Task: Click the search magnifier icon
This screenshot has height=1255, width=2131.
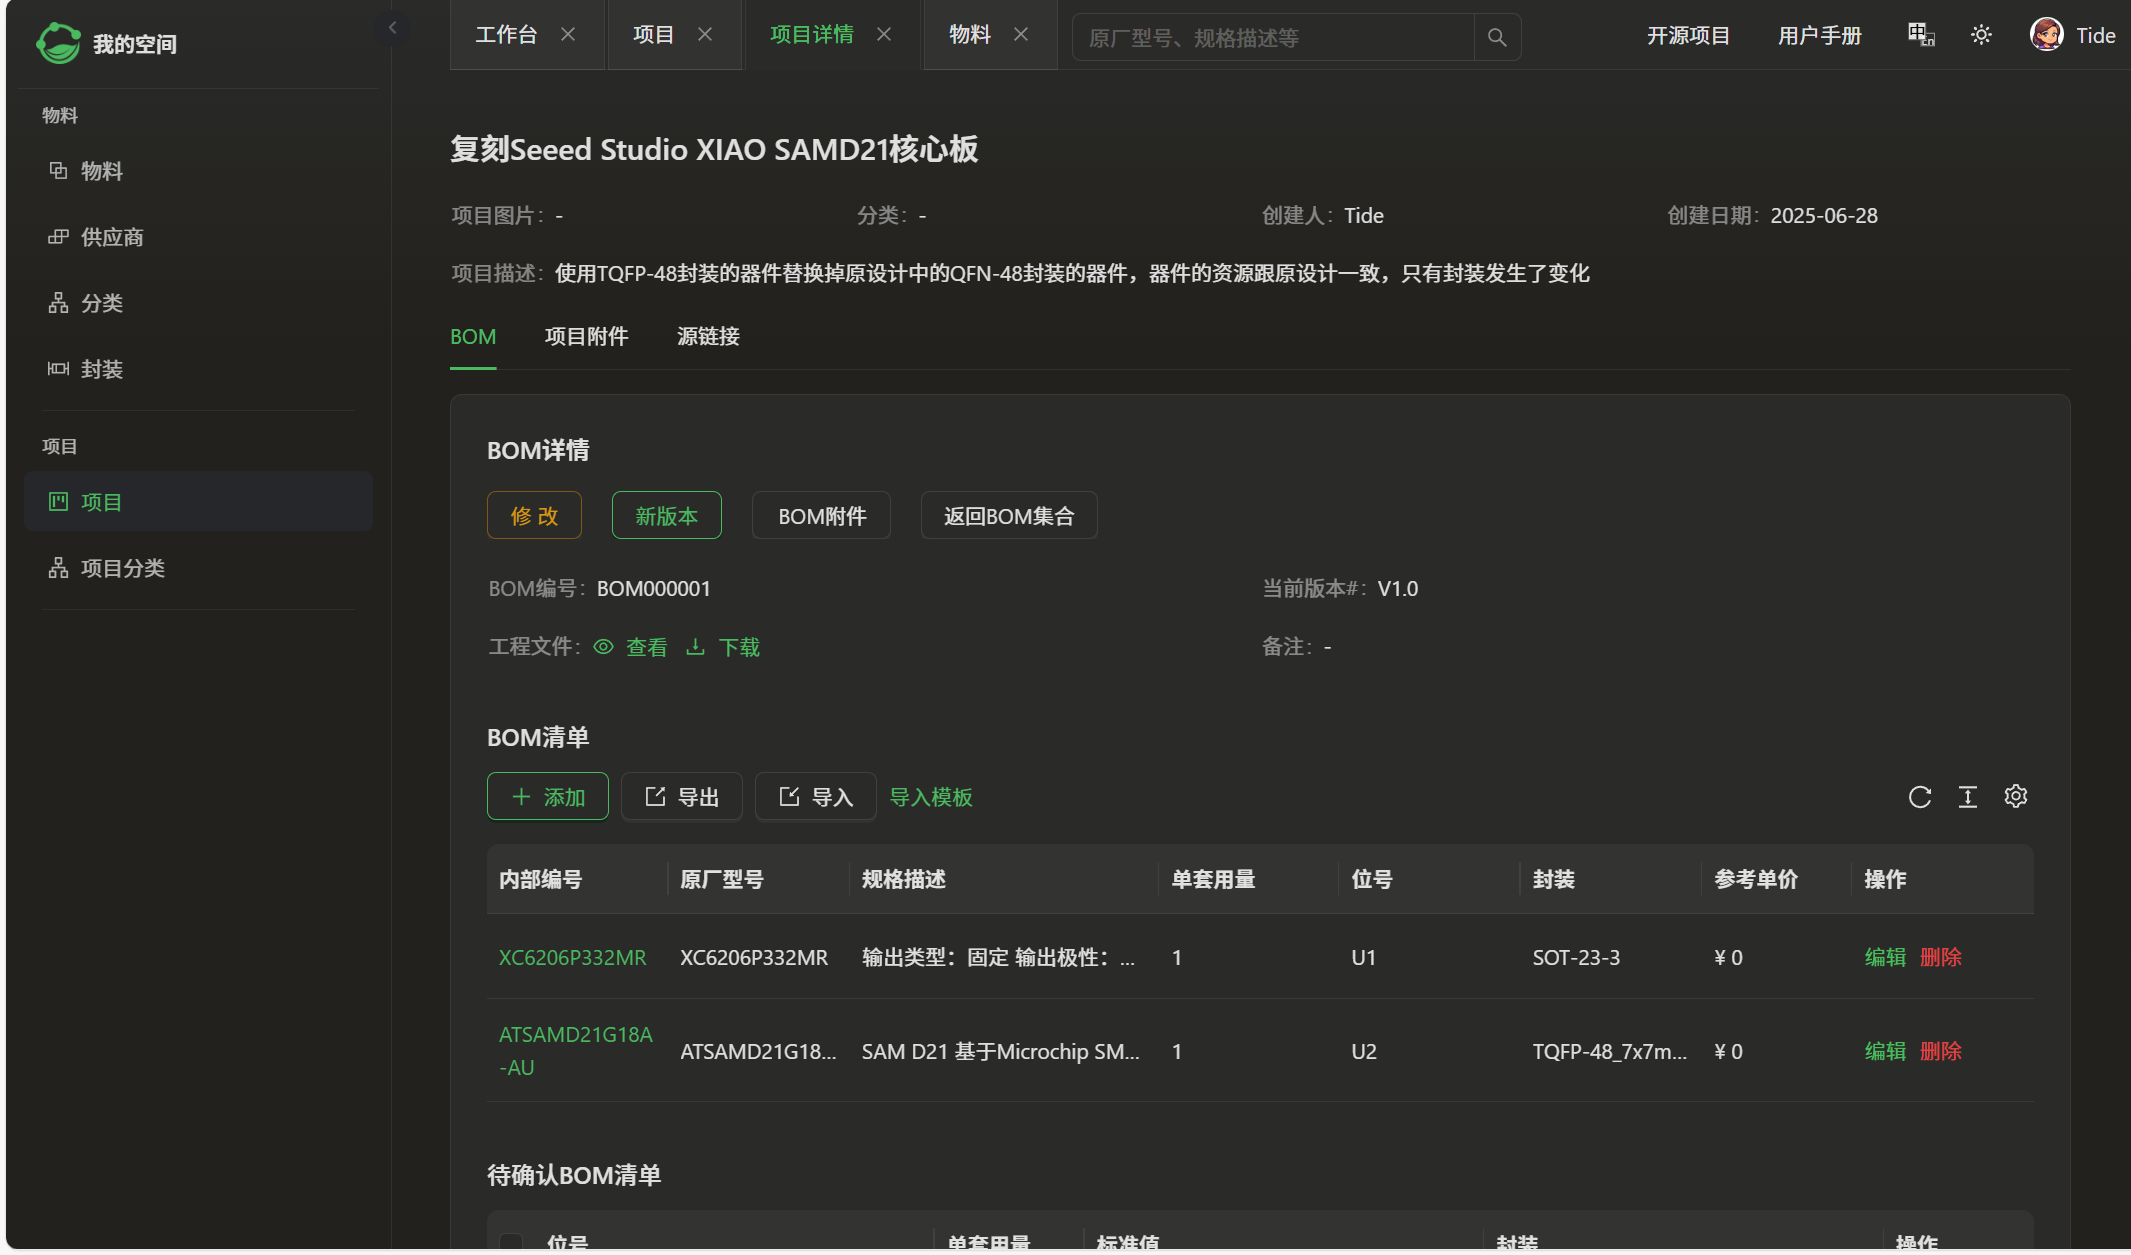Action: point(1497,37)
